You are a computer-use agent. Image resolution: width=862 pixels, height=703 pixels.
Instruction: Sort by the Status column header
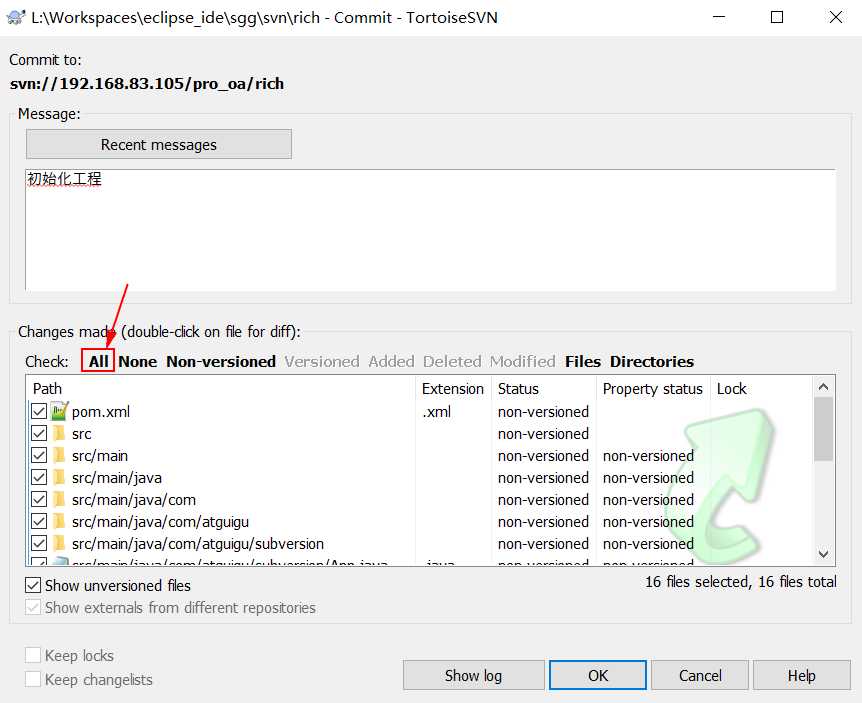pyautogui.click(x=544, y=389)
